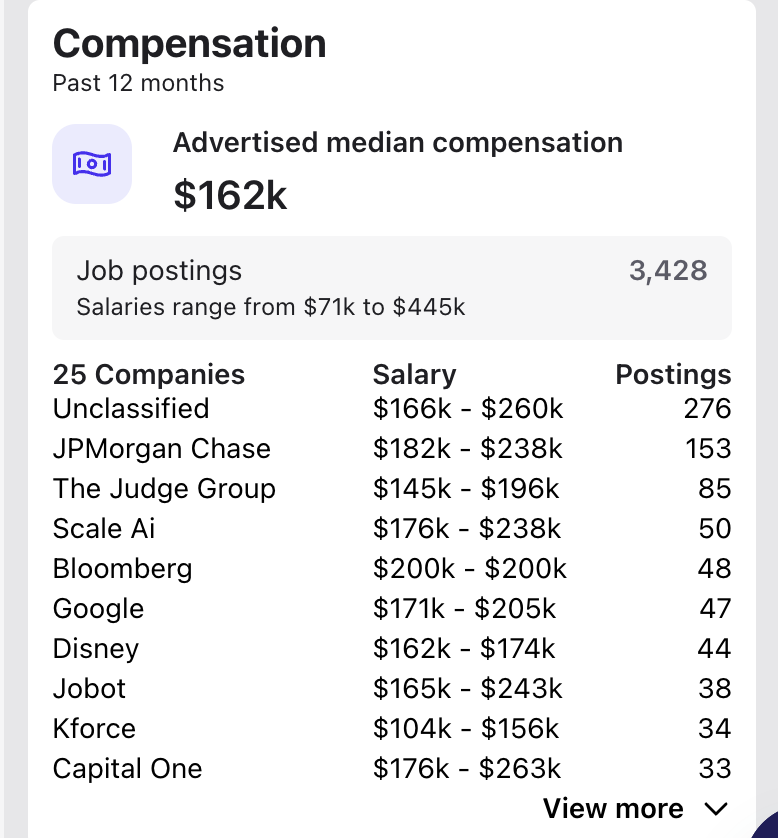Click the View more link

pyautogui.click(x=613, y=809)
